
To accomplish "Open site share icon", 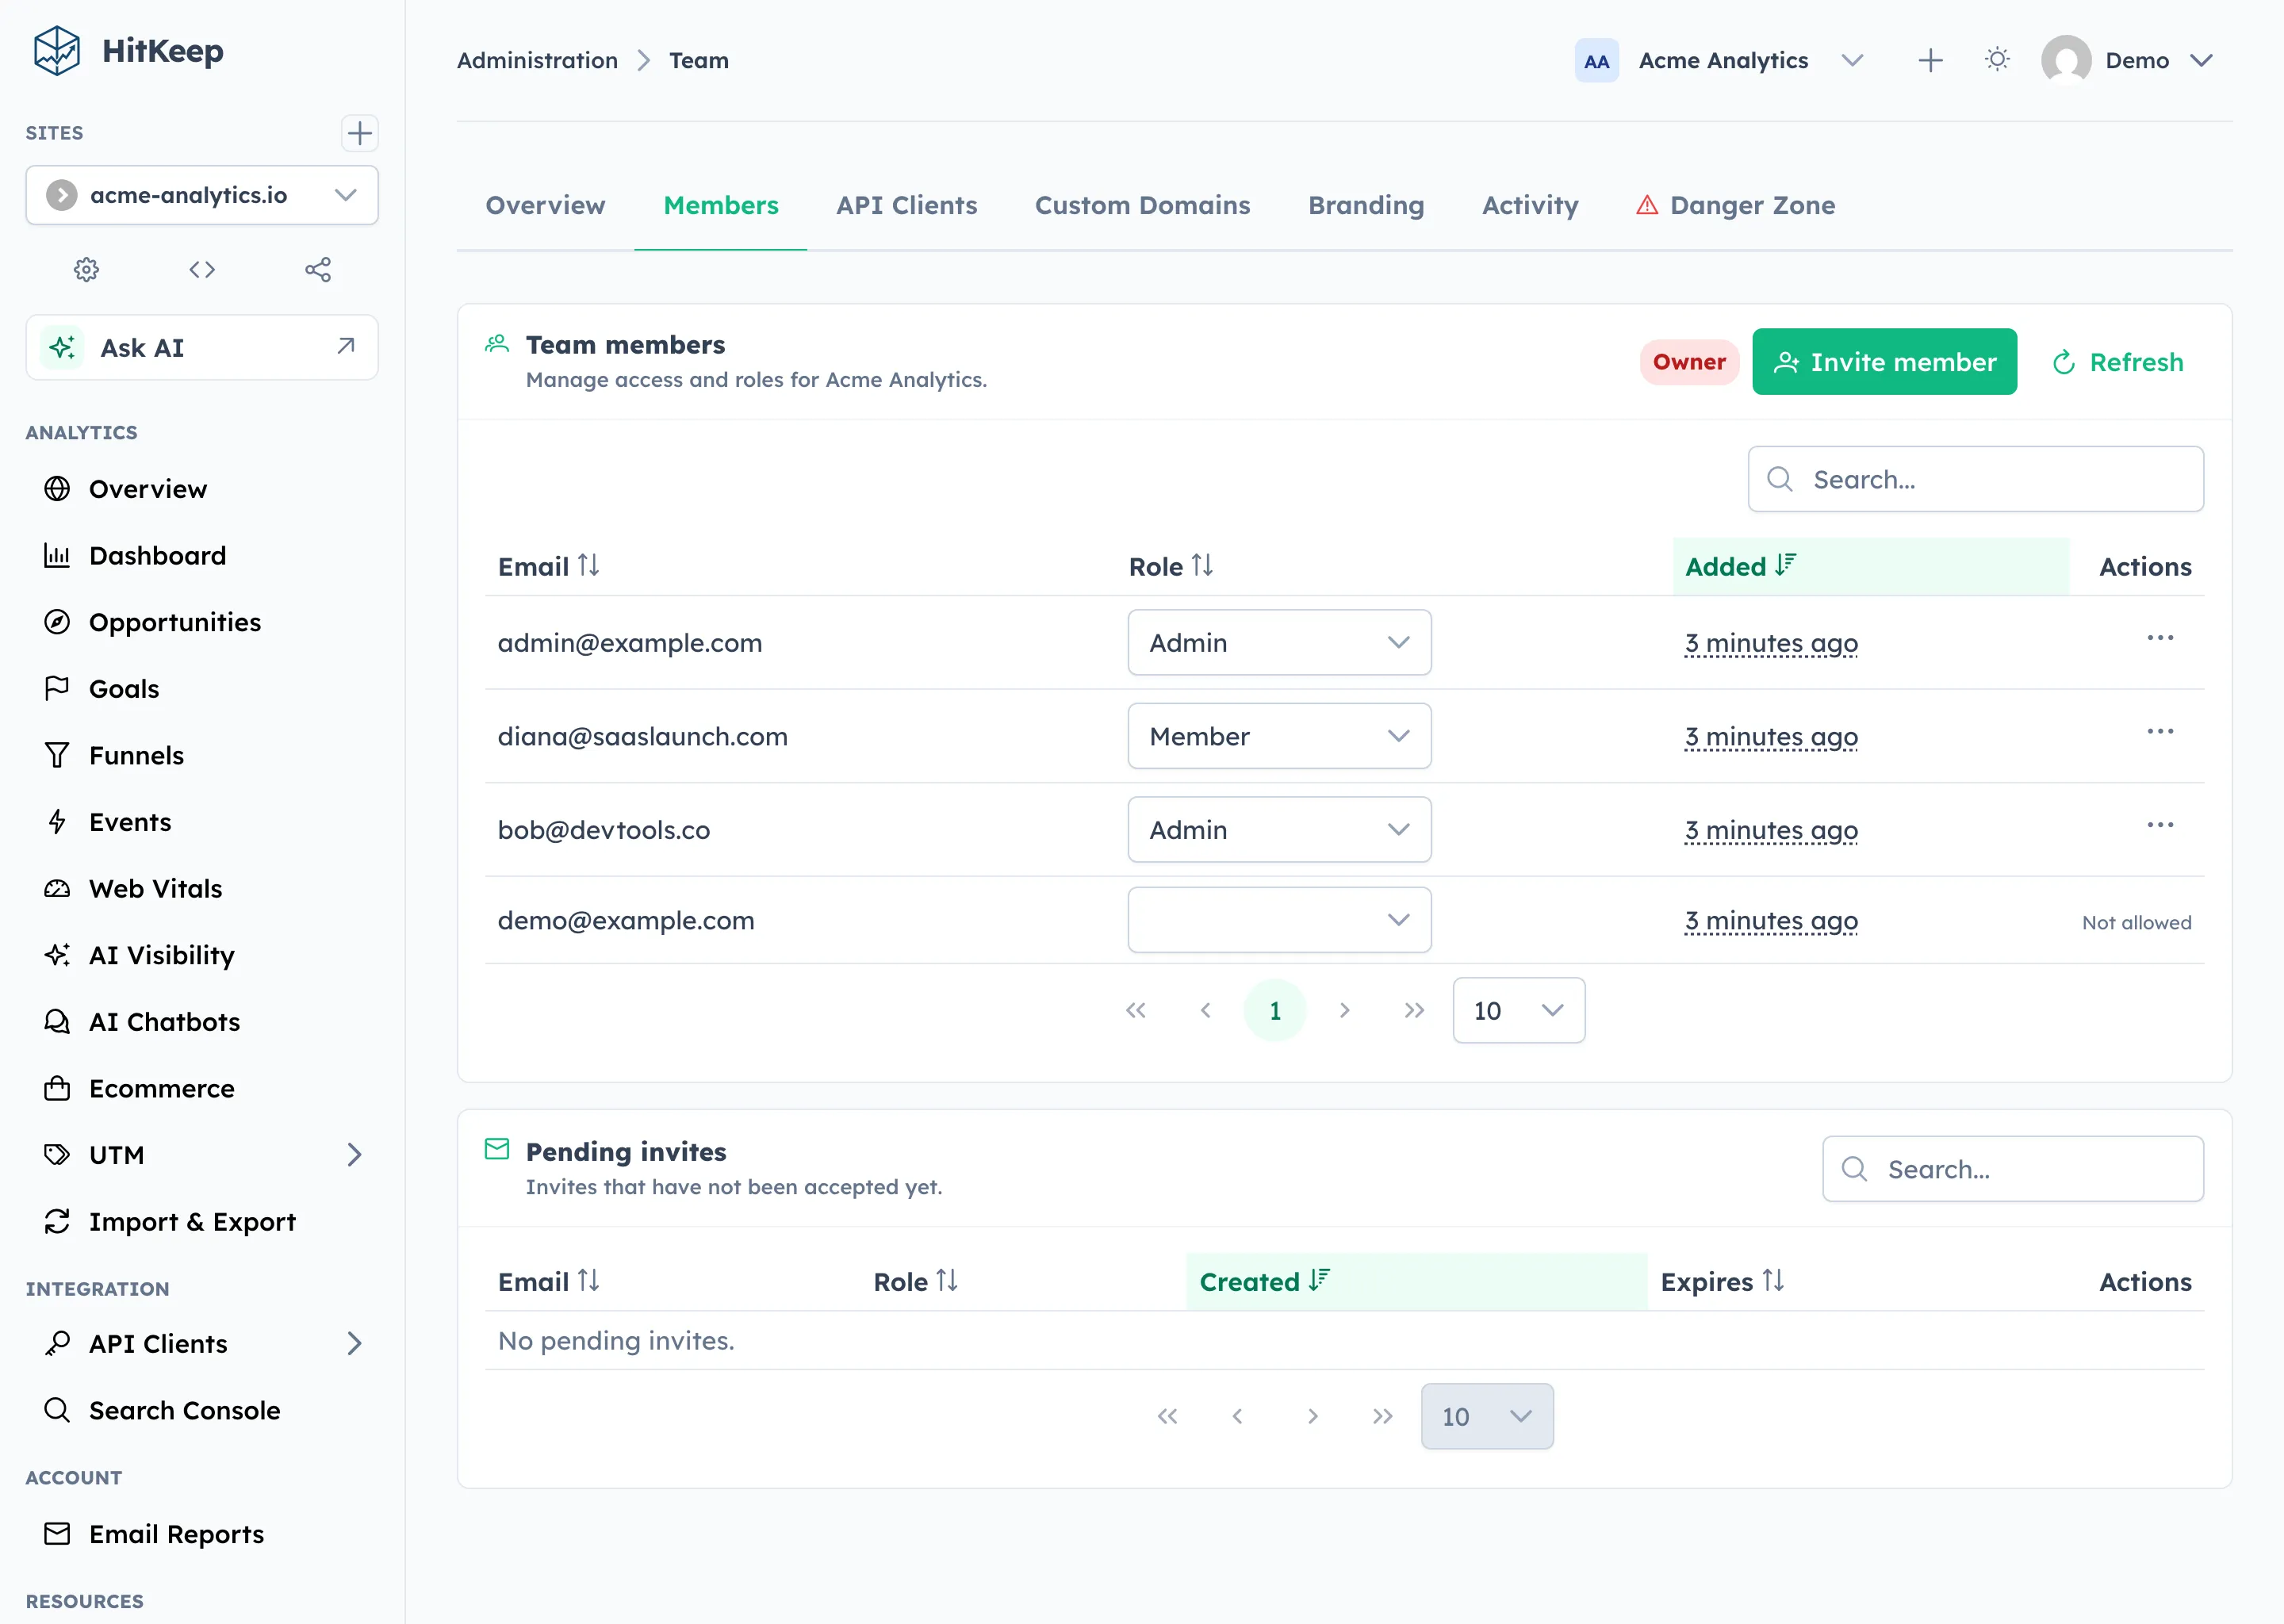I will [x=318, y=269].
